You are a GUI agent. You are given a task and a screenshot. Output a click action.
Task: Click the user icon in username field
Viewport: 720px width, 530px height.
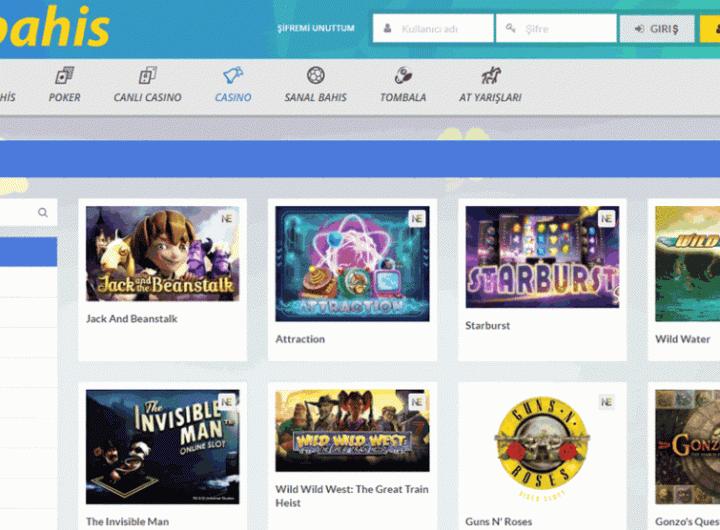[x=388, y=28]
